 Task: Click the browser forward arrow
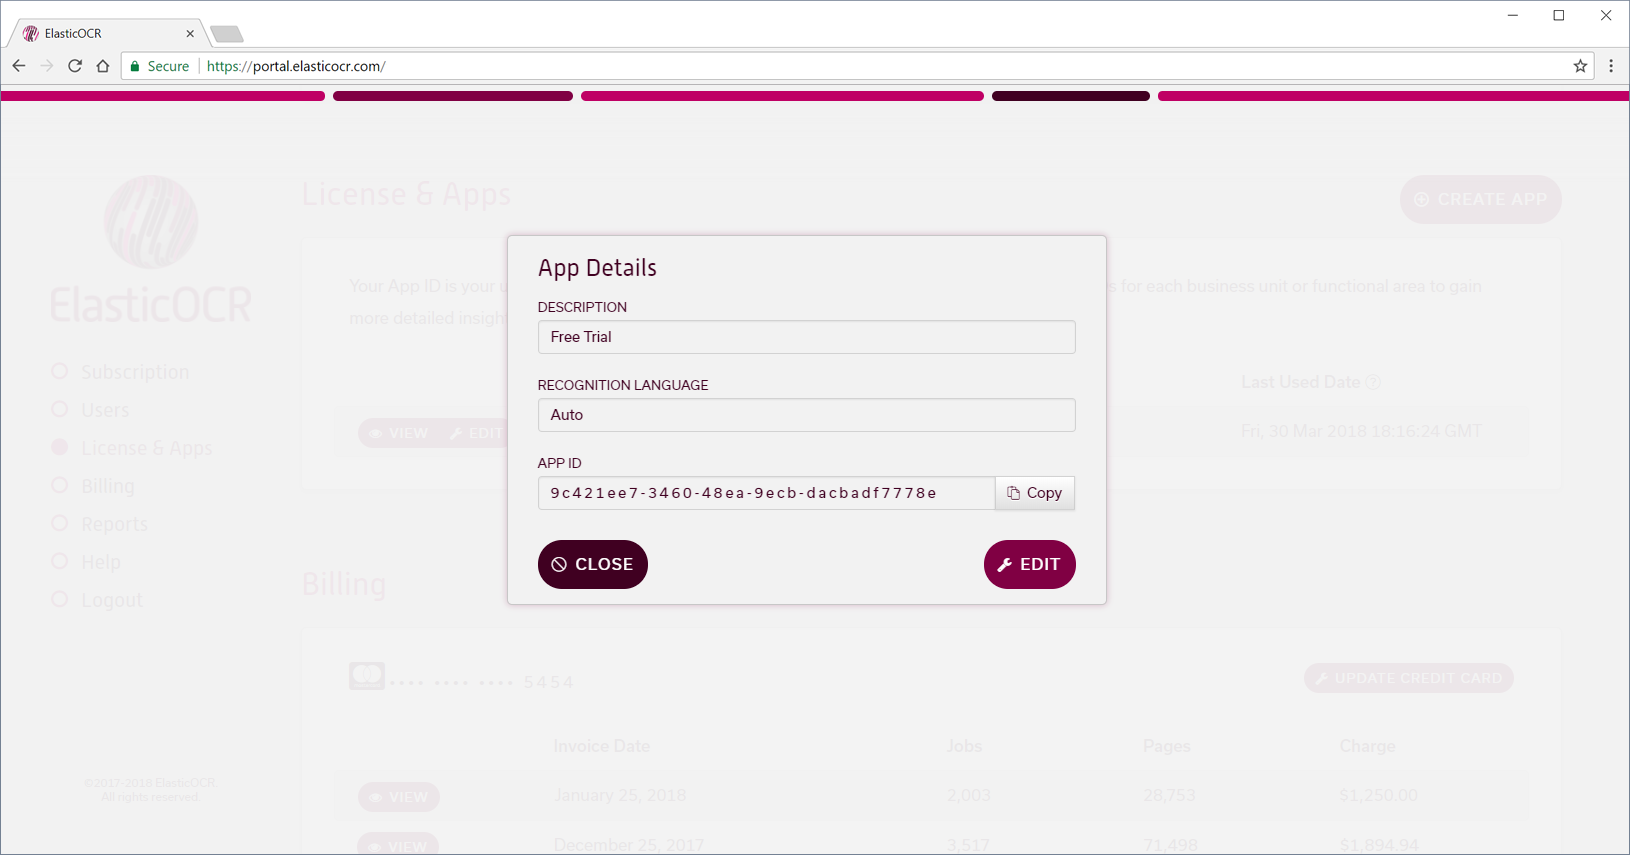pyautogui.click(x=47, y=66)
